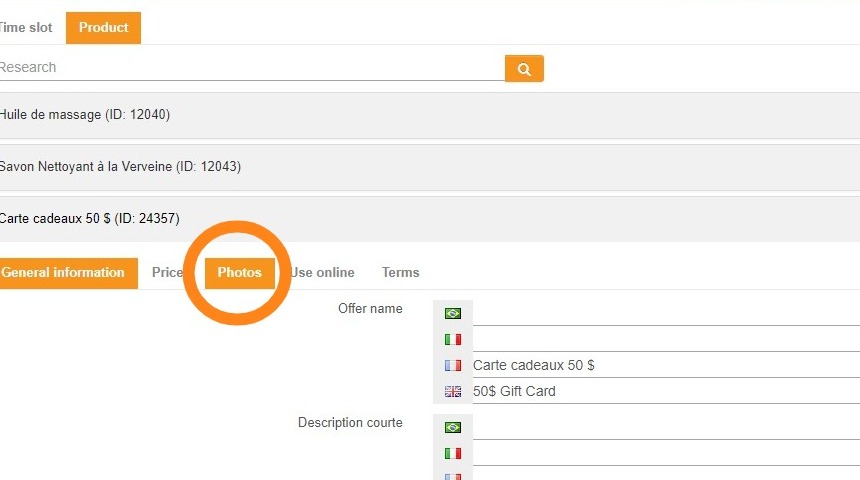Open the Terms tab
860x480 pixels.
(400, 273)
